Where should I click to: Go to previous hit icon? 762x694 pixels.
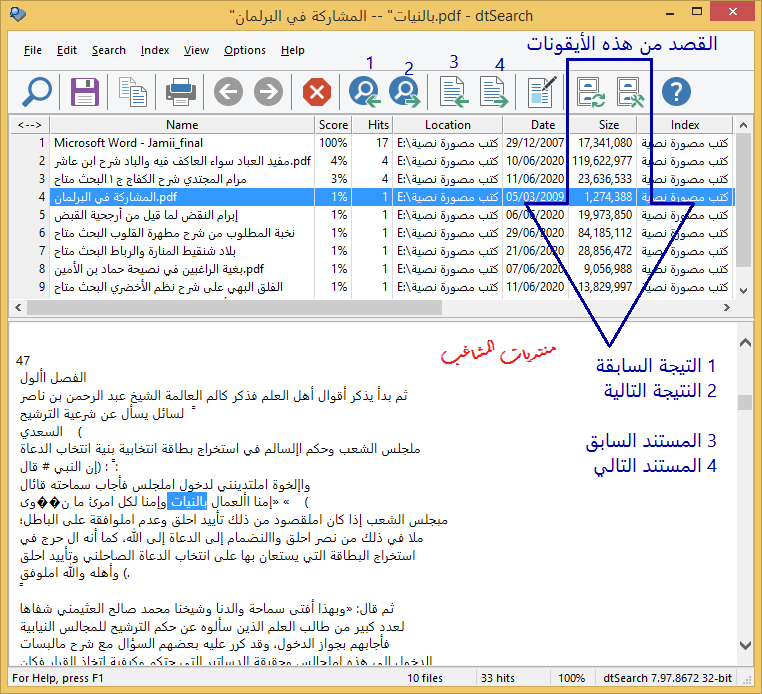(362, 93)
